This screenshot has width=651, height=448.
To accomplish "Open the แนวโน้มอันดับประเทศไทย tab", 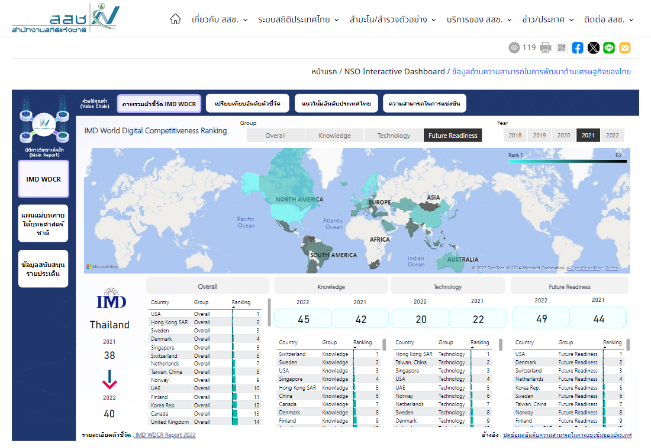I will (x=336, y=103).
